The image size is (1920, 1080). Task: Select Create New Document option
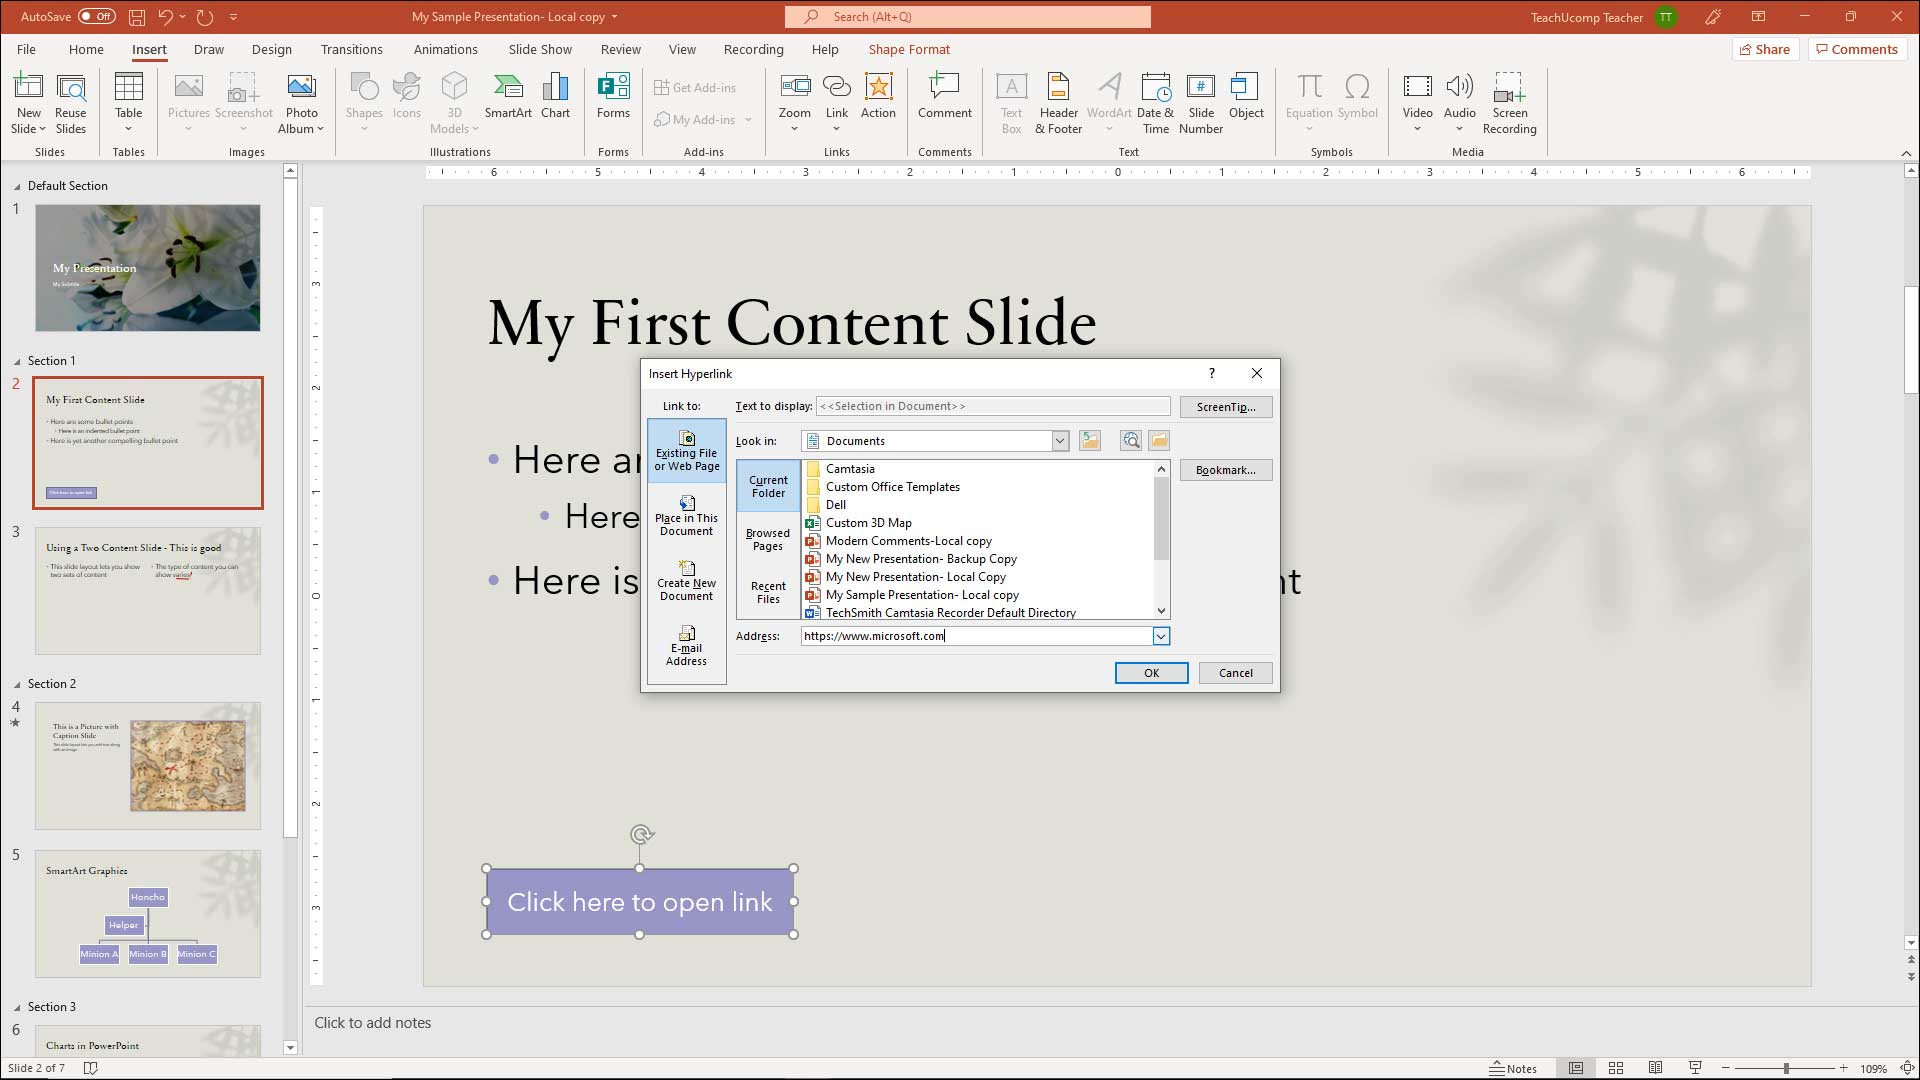(x=686, y=580)
